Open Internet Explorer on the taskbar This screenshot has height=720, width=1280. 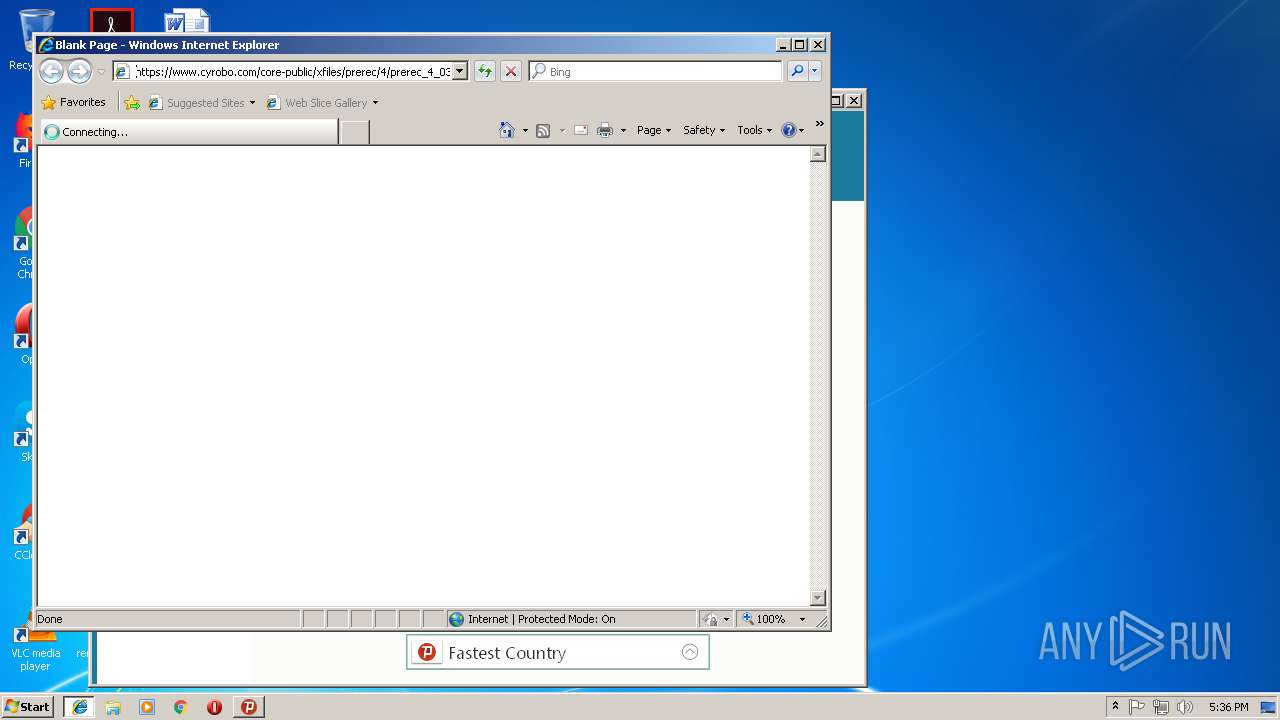tap(79, 706)
